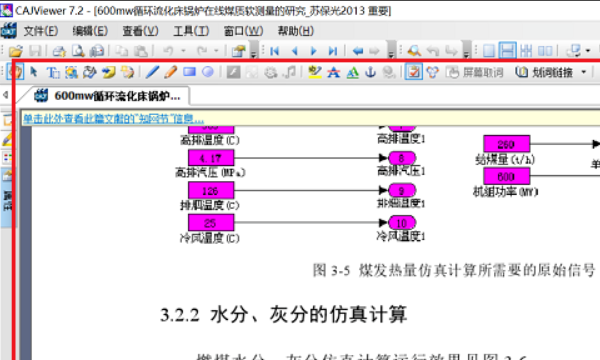Screen dimensions: 600x360
Task: Click the gray flash icon
Action: pyautogui.click(x=233, y=72)
